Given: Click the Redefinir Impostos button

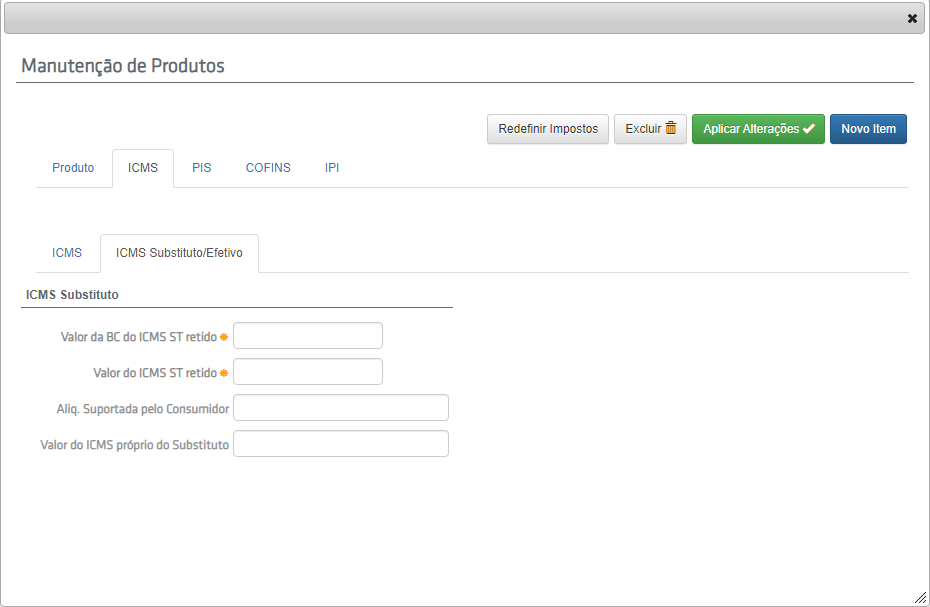Looking at the screenshot, I should [x=547, y=129].
